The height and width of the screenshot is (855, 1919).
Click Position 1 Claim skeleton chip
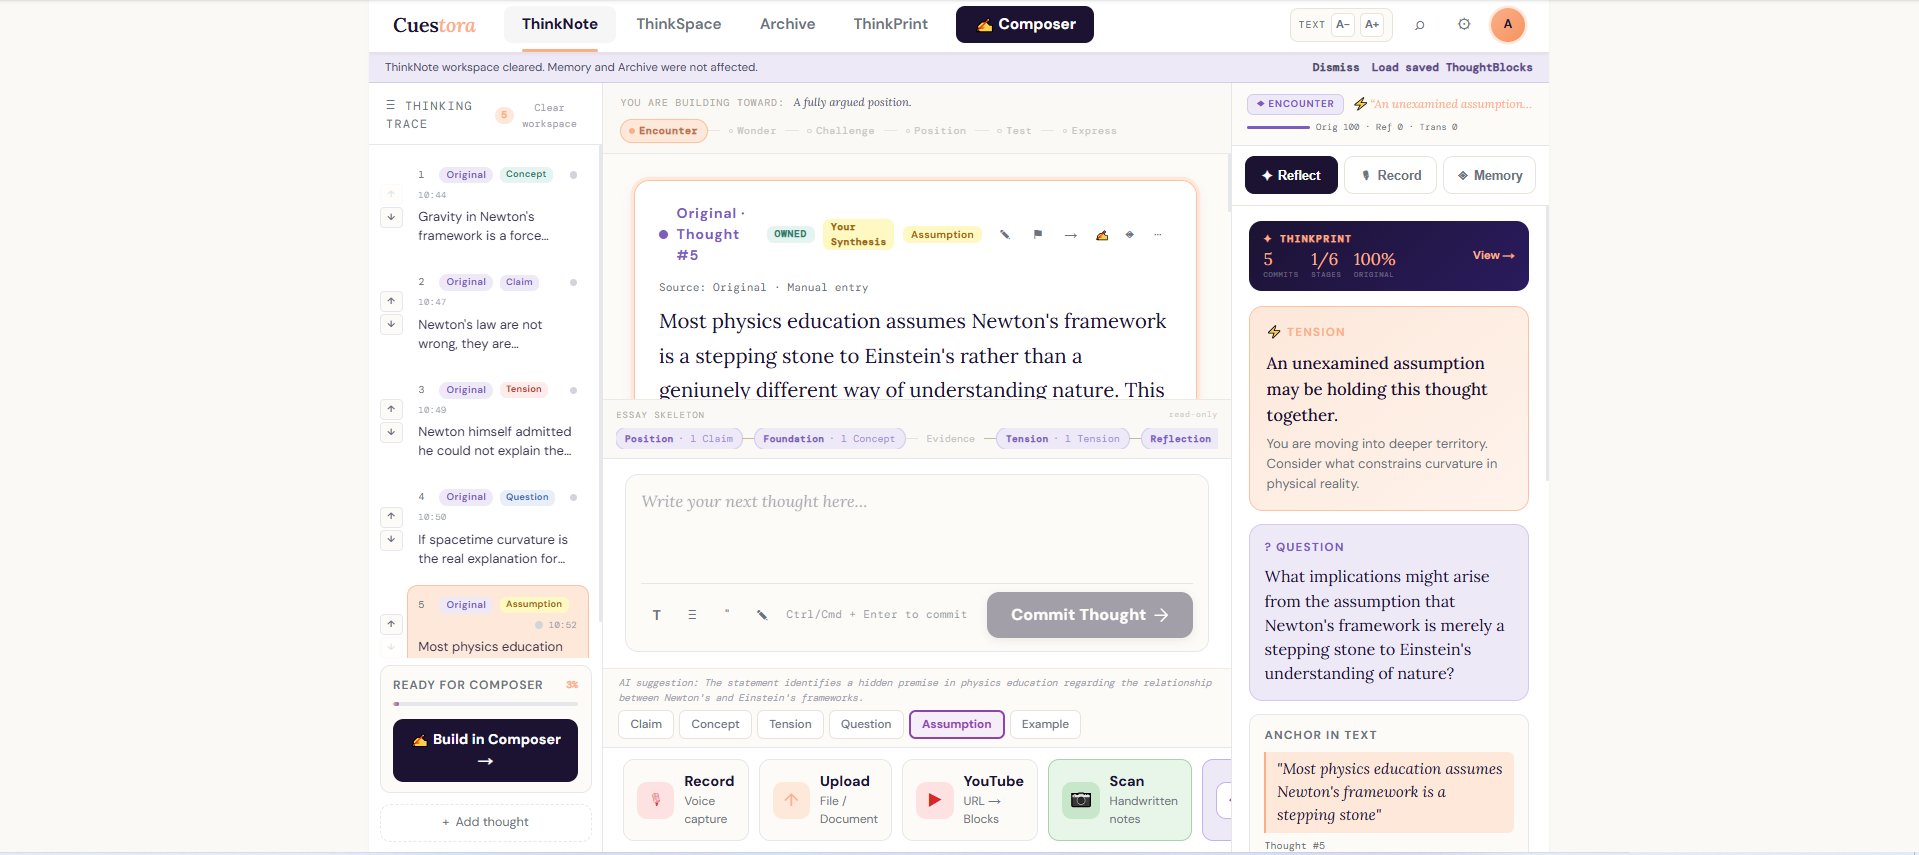coord(679,439)
